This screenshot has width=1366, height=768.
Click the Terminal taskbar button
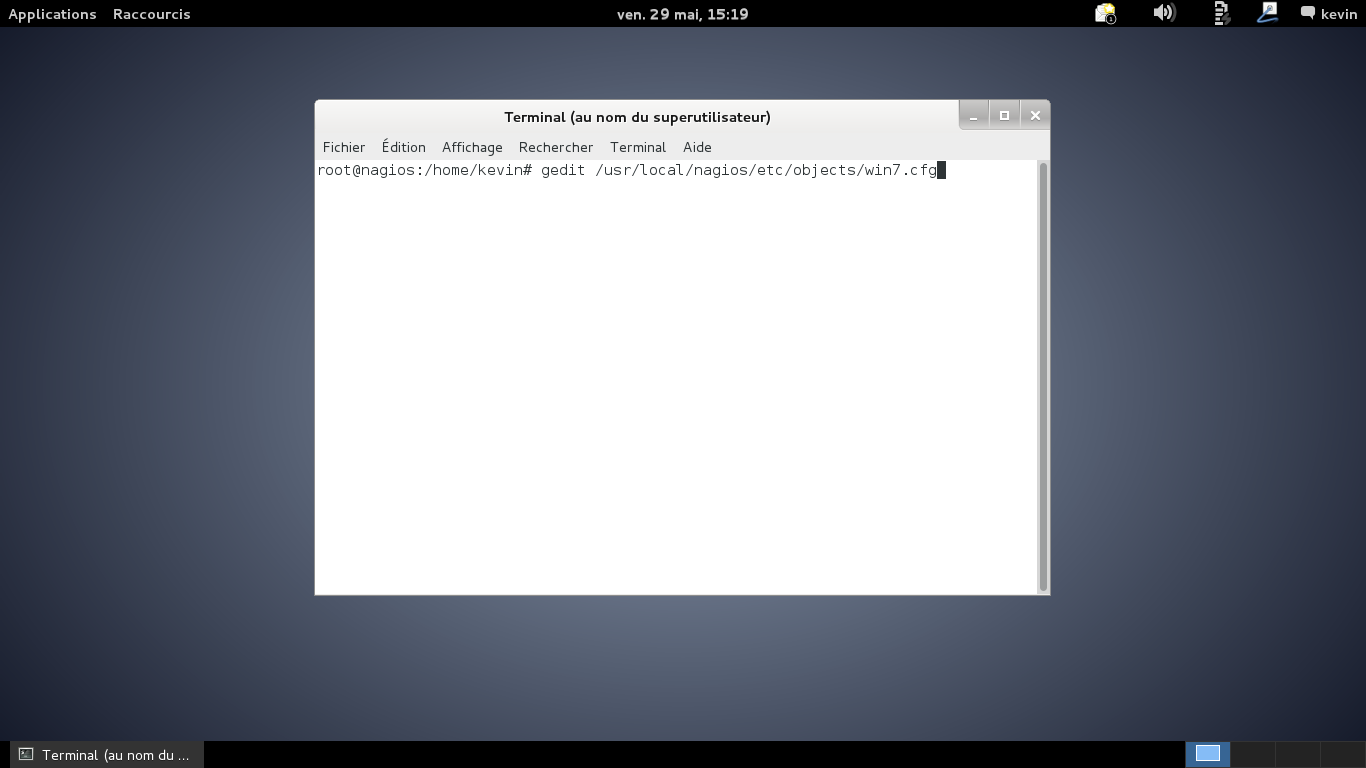click(107, 755)
